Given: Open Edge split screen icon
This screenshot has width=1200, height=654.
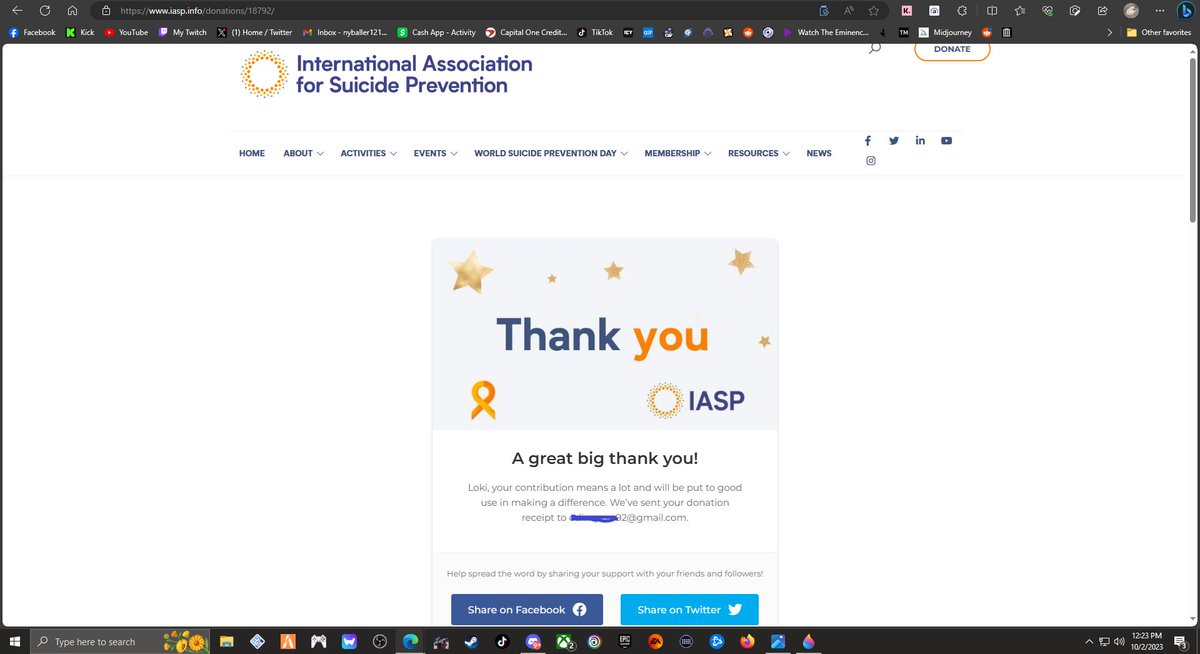Looking at the screenshot, I should 992,11.
